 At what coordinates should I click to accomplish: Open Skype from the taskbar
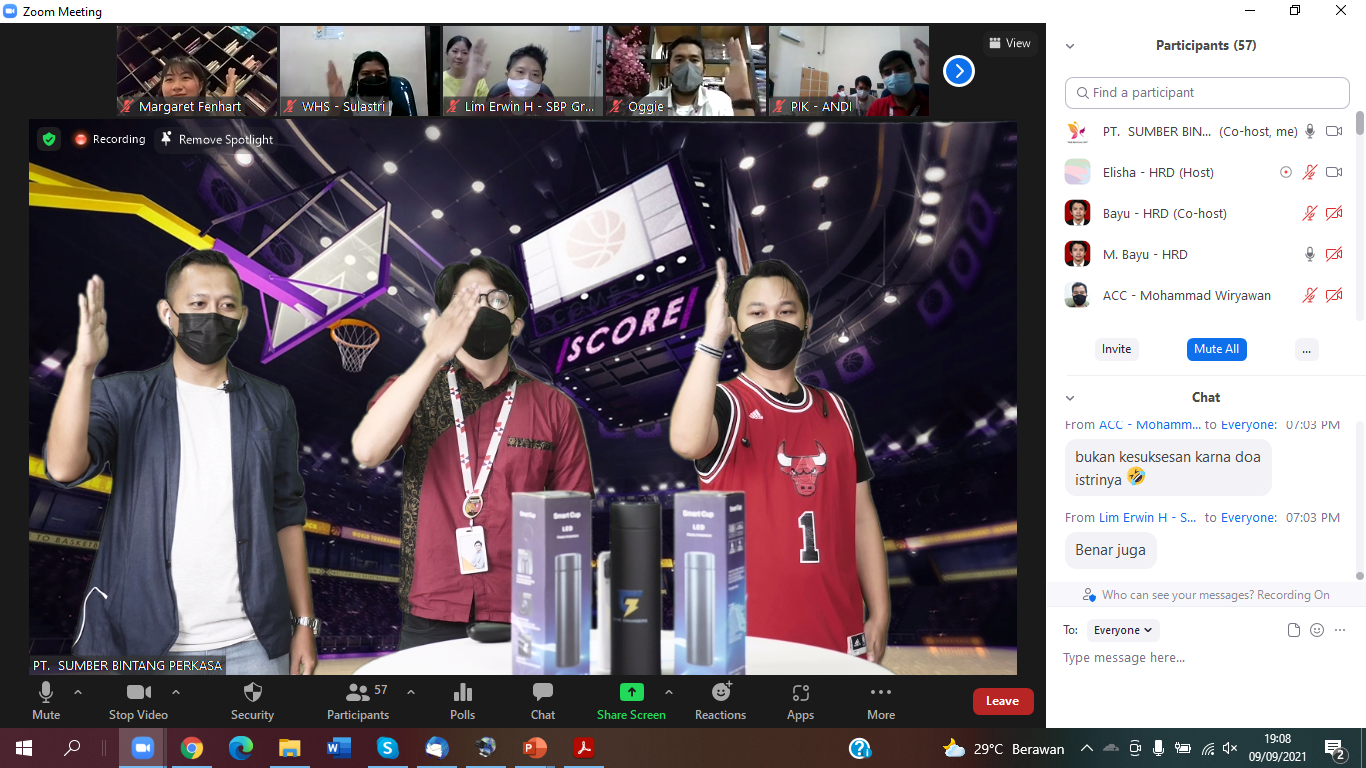coord(388,748)
